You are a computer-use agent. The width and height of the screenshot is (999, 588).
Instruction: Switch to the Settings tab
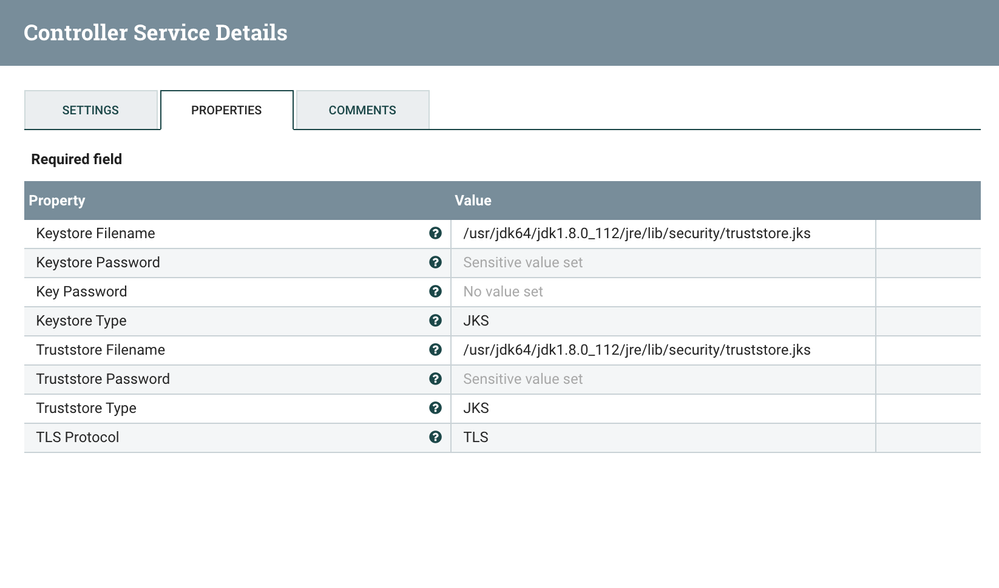[90, 110]
